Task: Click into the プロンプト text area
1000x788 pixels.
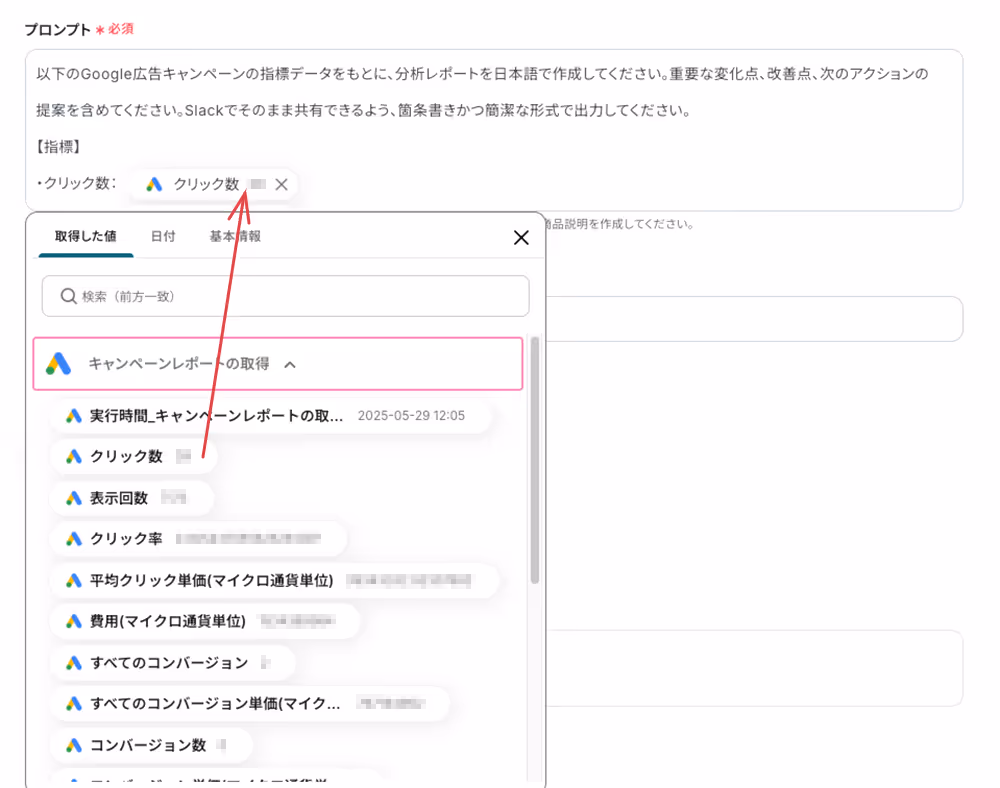Action: pos(494,130)
